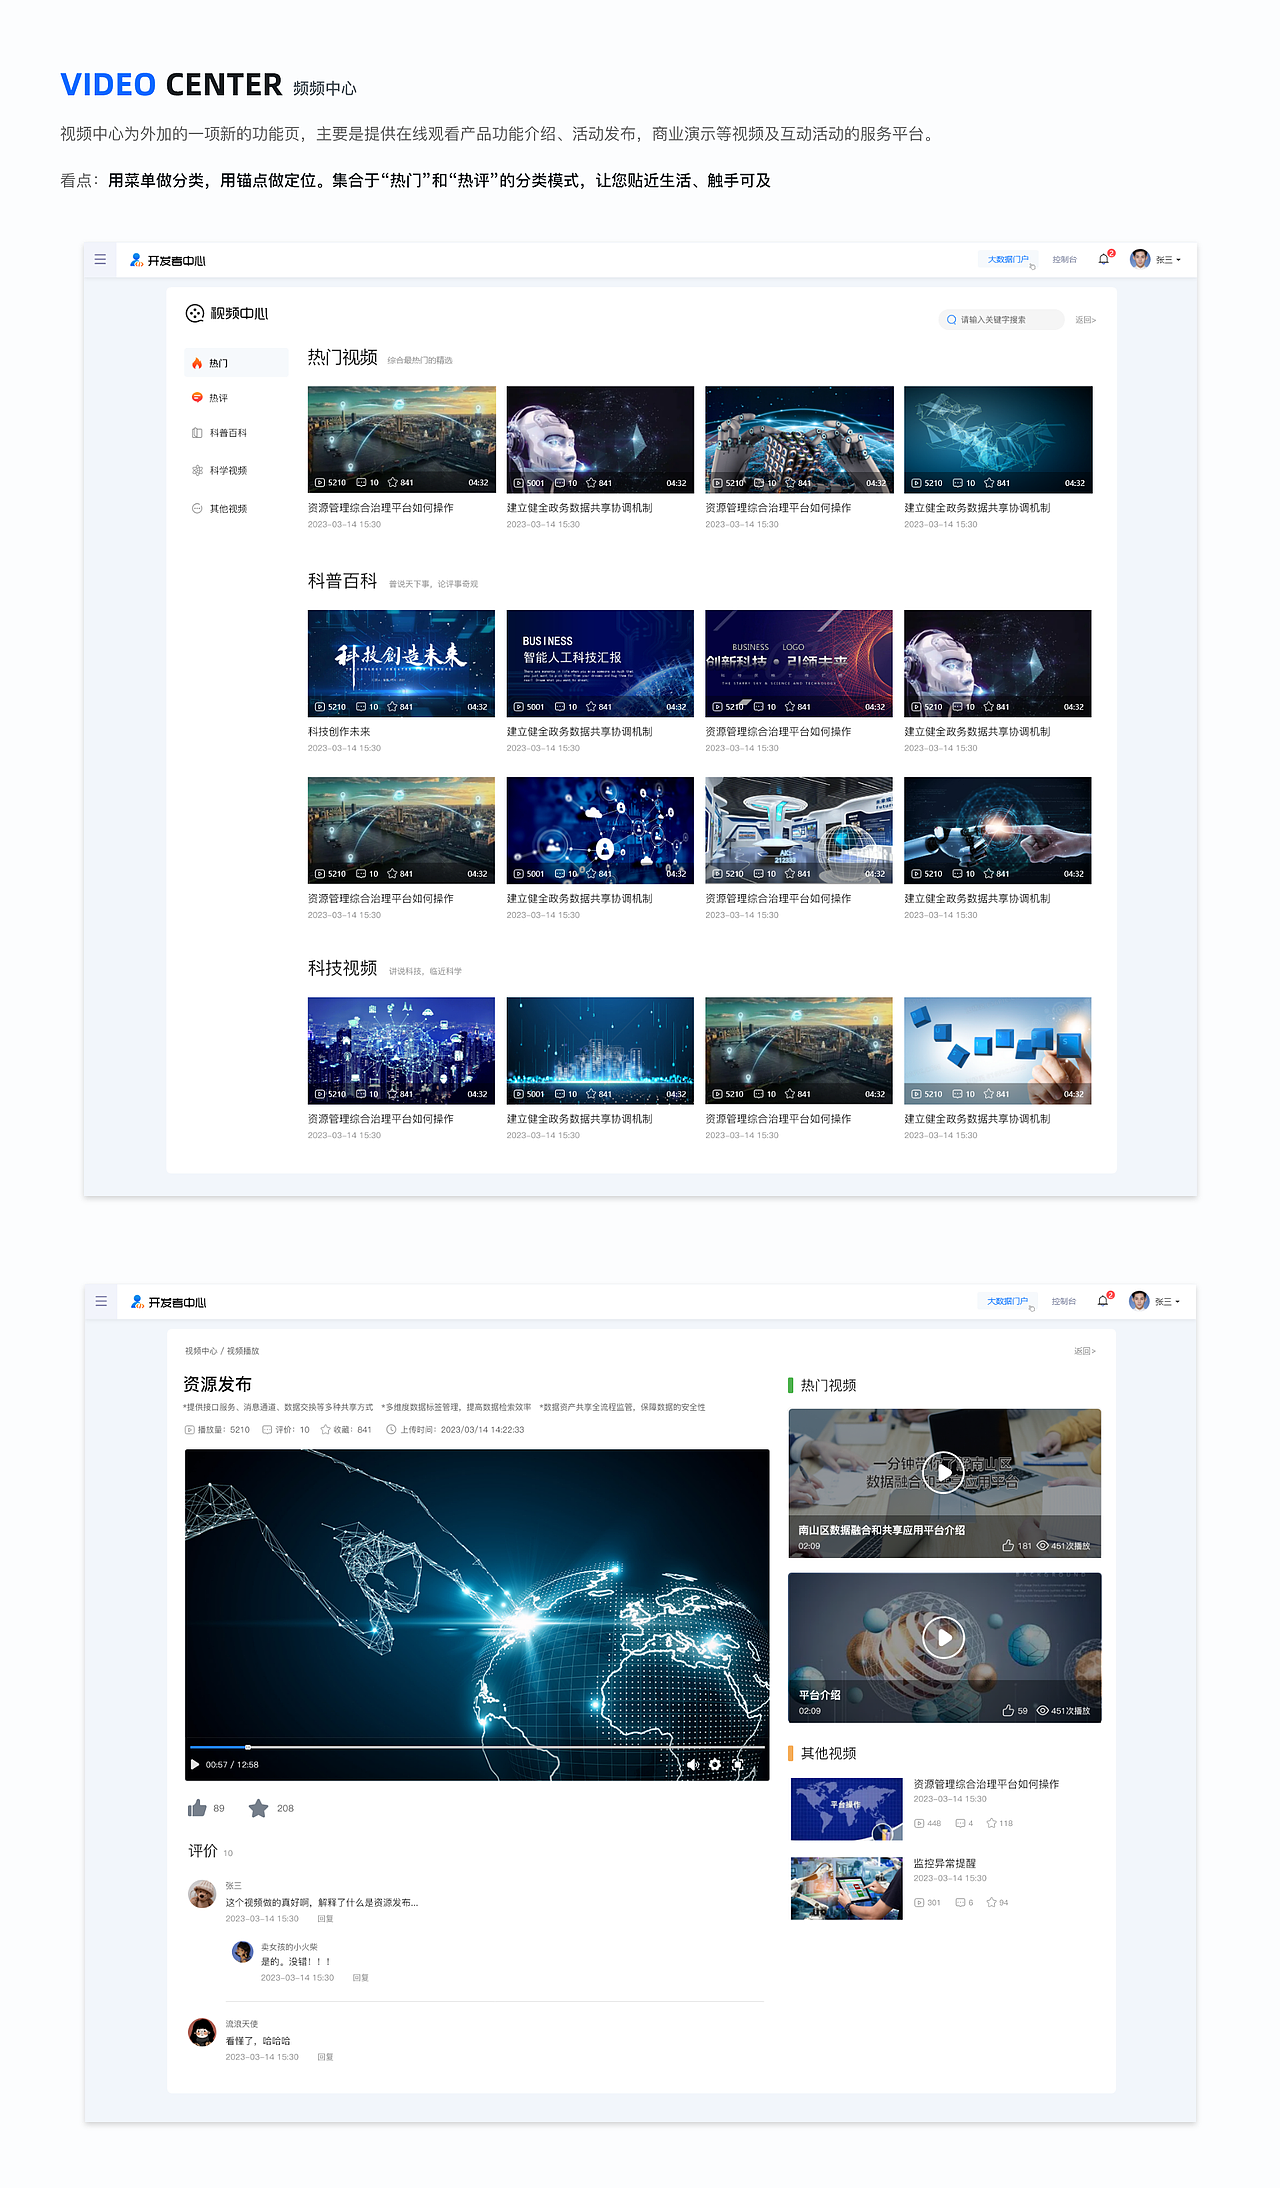Click play circle on 南山区数据融合 video card

(944, 1472)
